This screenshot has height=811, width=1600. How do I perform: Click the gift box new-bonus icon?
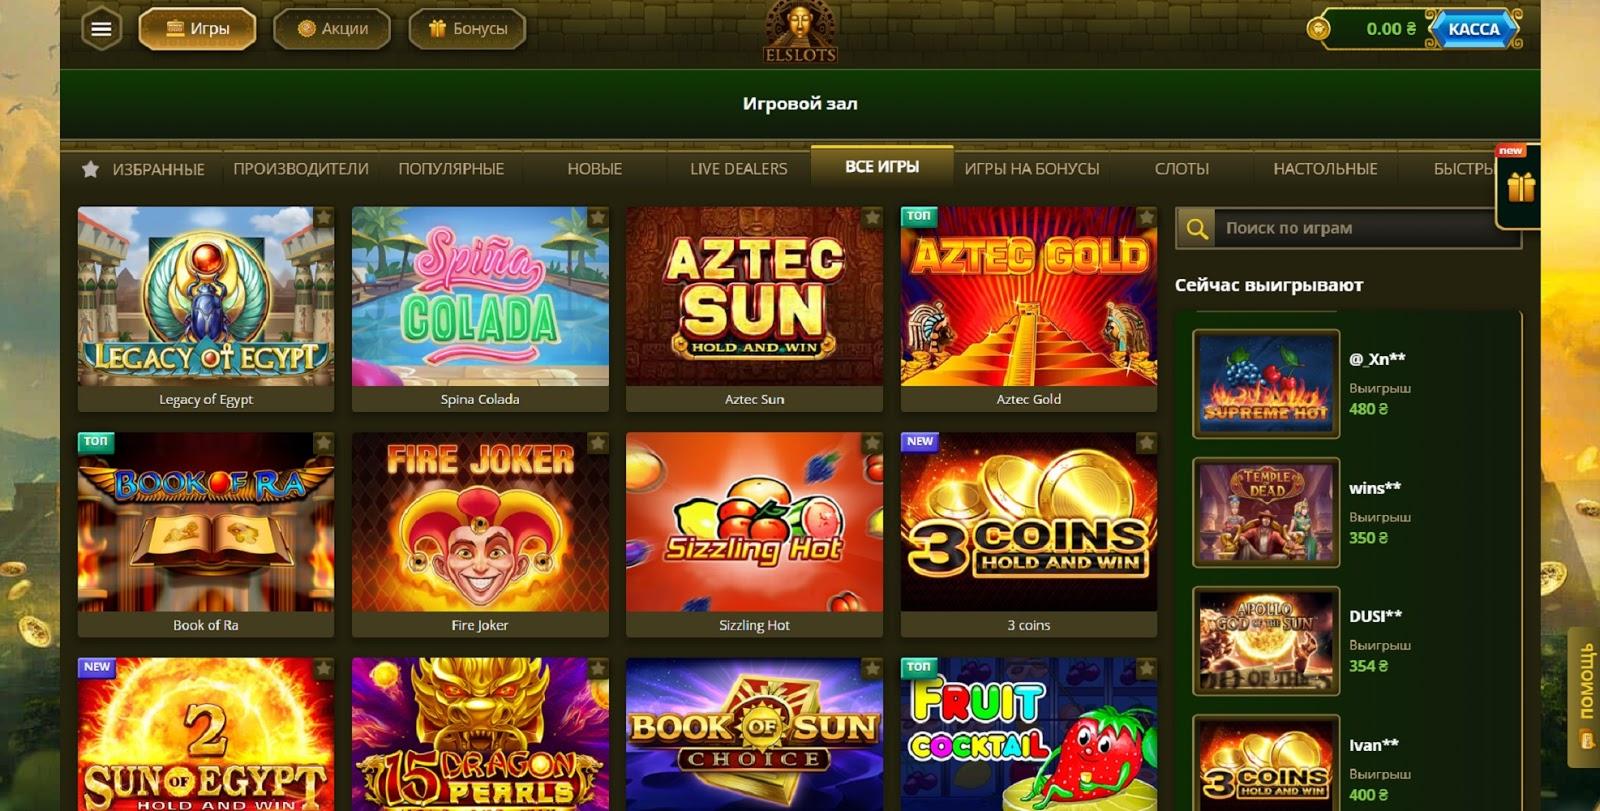(x=1520, y=187)
